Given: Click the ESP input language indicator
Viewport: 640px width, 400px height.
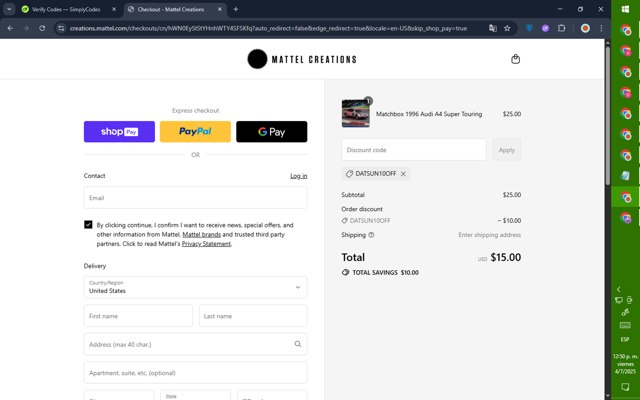Looking at the screenshot, I should point(625,340).
